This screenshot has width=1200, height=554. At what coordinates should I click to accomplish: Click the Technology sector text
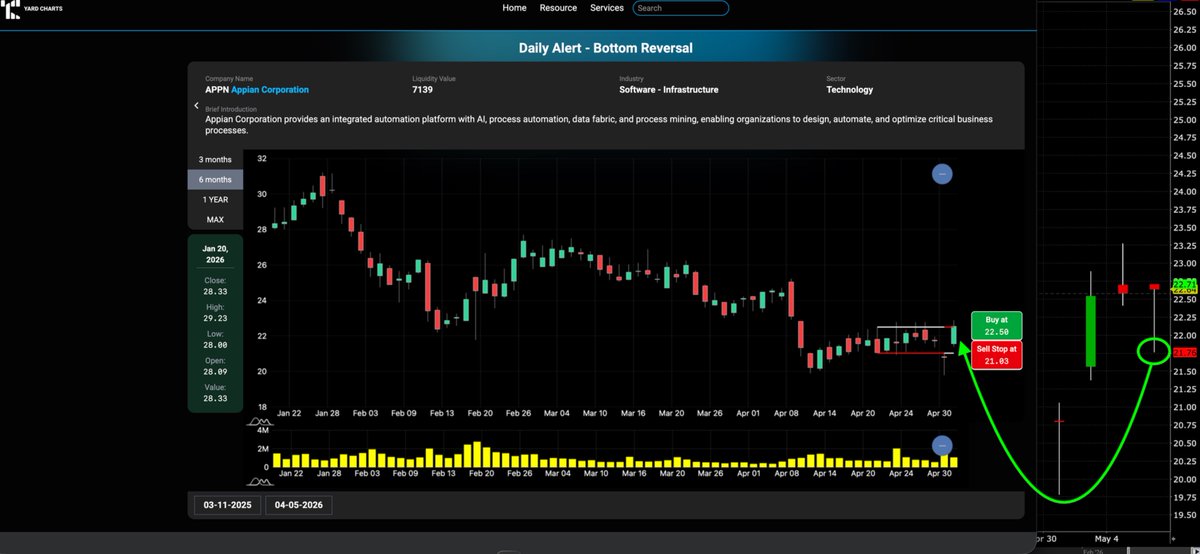point(849,90)
